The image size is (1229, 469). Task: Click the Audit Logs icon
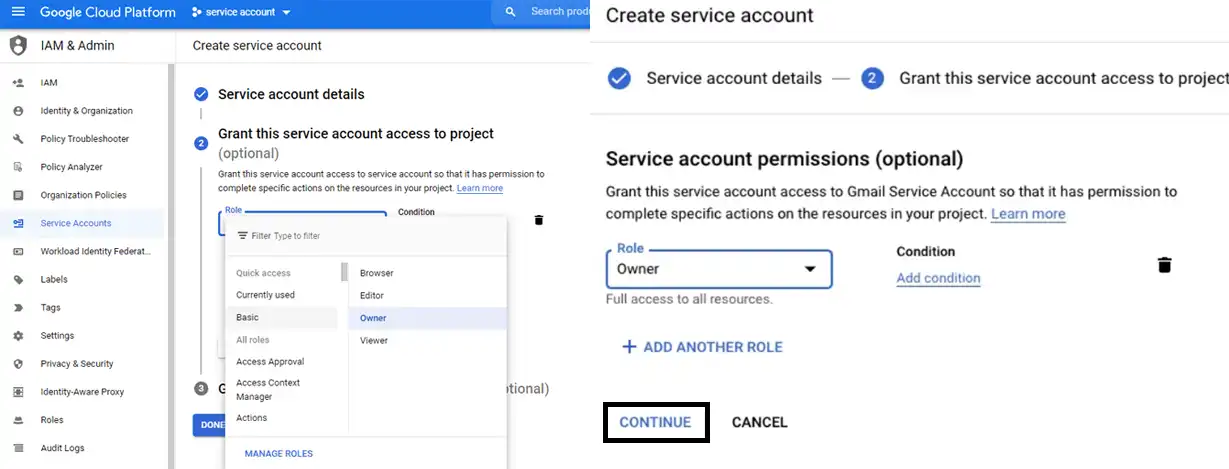18,448
